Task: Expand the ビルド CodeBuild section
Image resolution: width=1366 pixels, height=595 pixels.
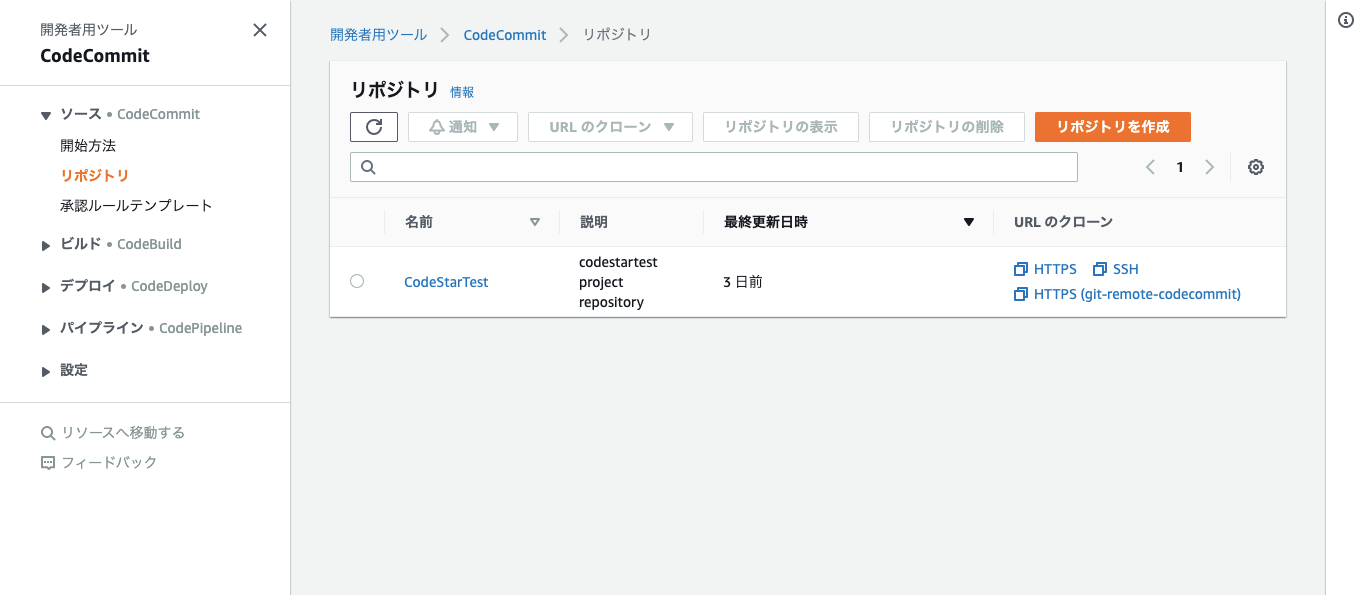Action: (46, 245)
